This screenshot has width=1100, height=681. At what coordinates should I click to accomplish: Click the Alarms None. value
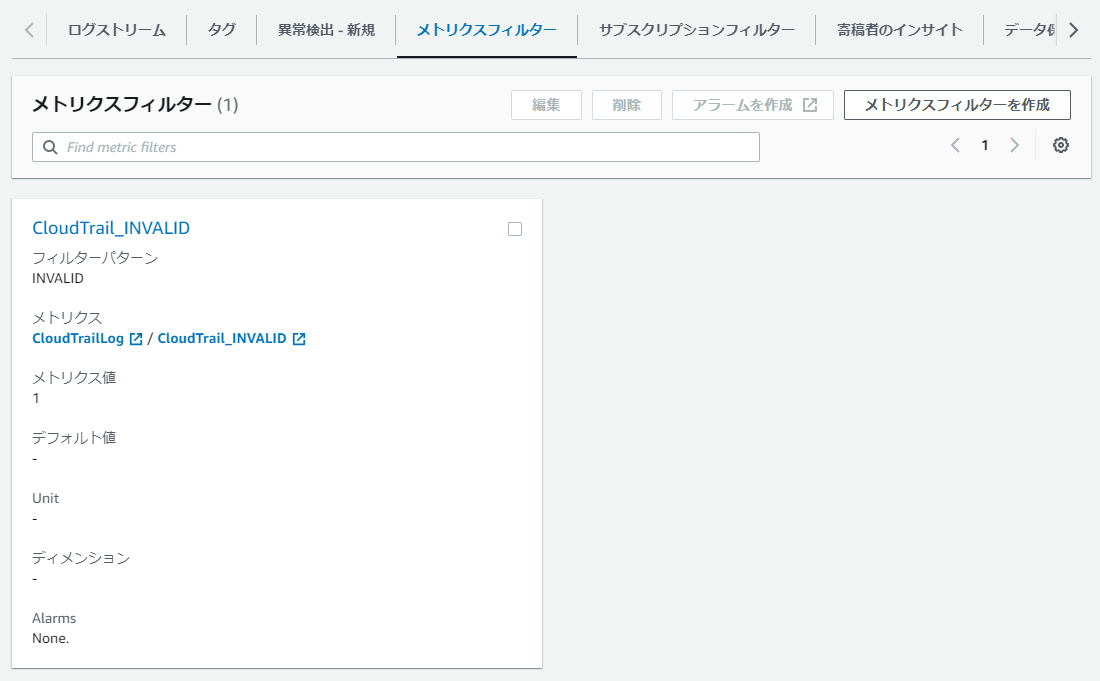(x=51, y=639)
